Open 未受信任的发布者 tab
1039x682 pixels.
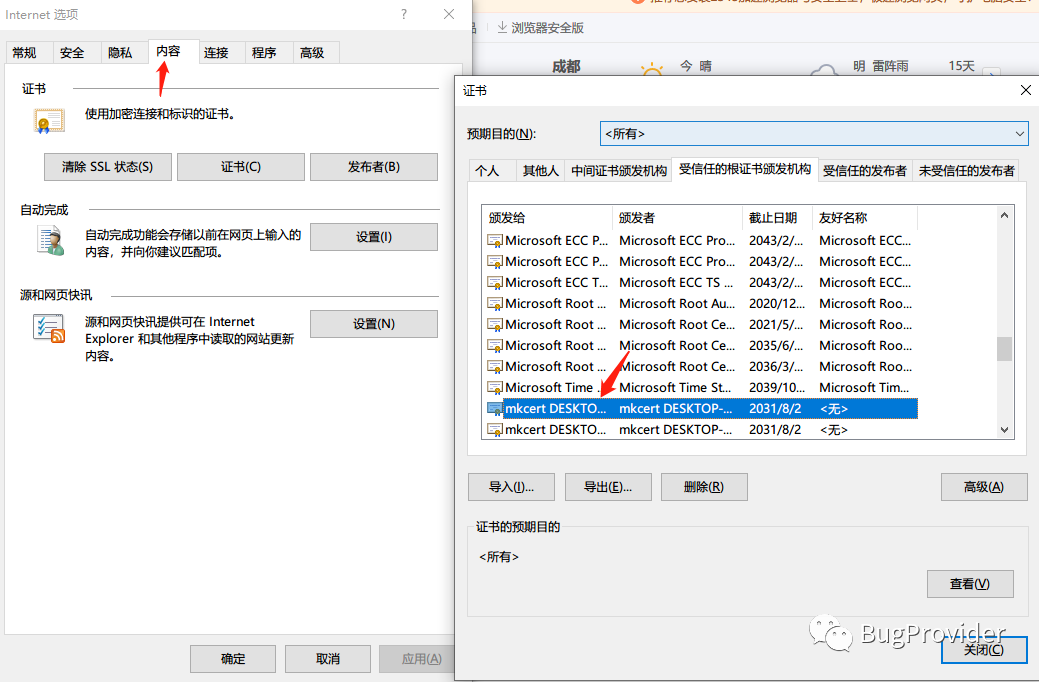point(966,171)
